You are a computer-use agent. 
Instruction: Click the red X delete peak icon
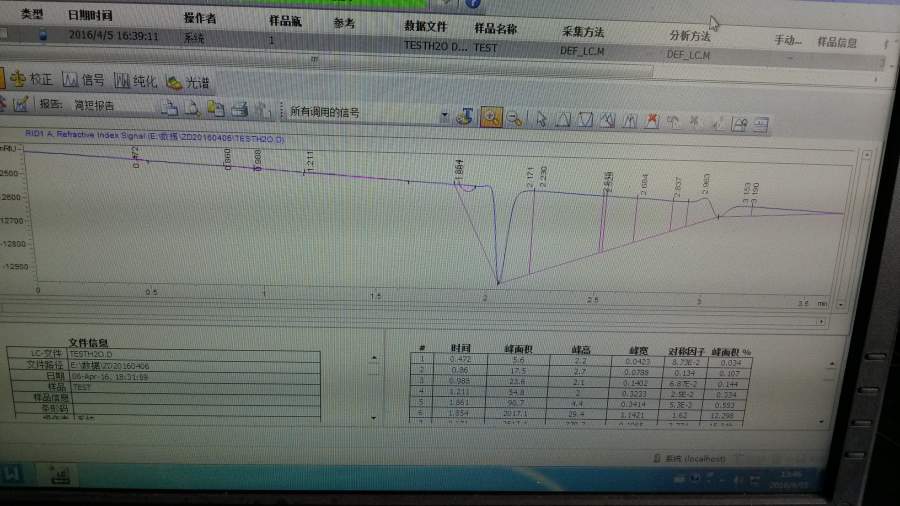(x=652, y=121)
